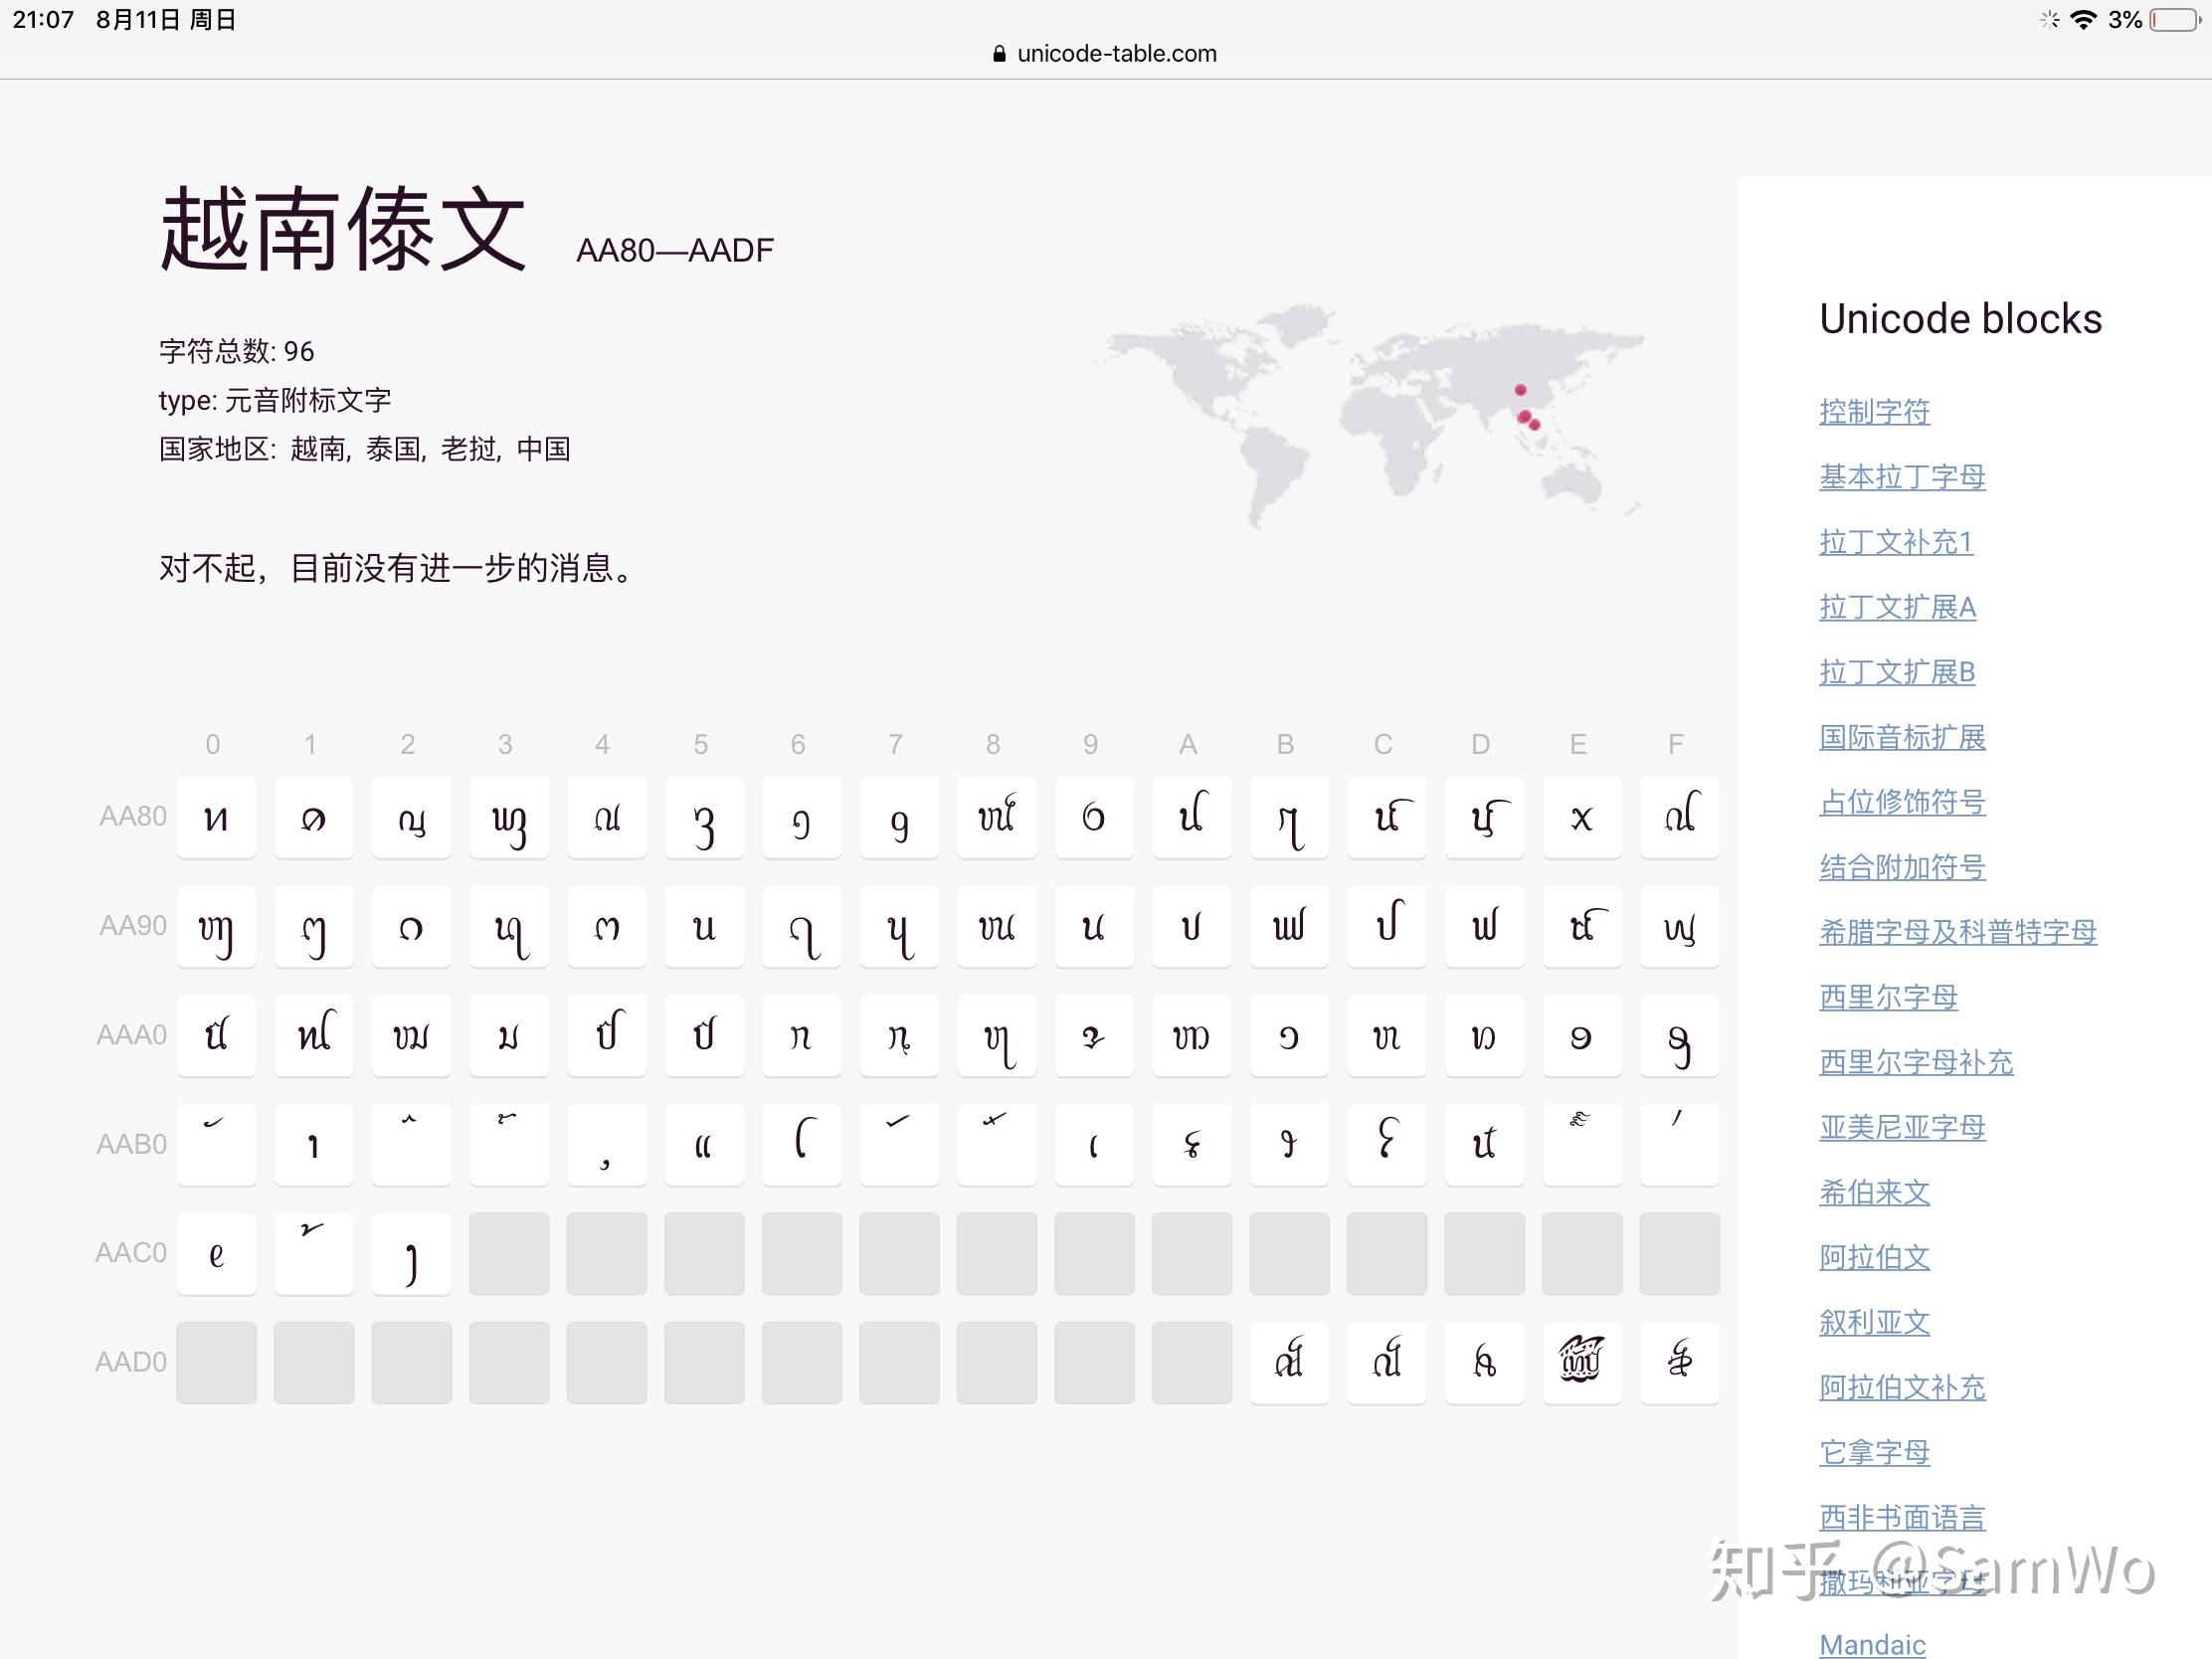Image resolution: width=2212 pixels, height=1659 pixels.
Task: Go to the 国际音标扩展 block
Action: coord(1902,736)
